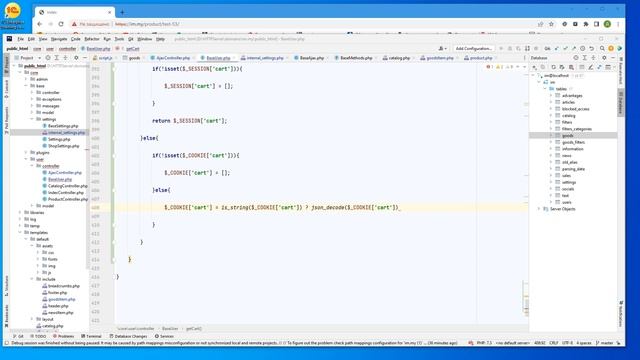
Task: Hide the Database tool window
Action: 613,58
